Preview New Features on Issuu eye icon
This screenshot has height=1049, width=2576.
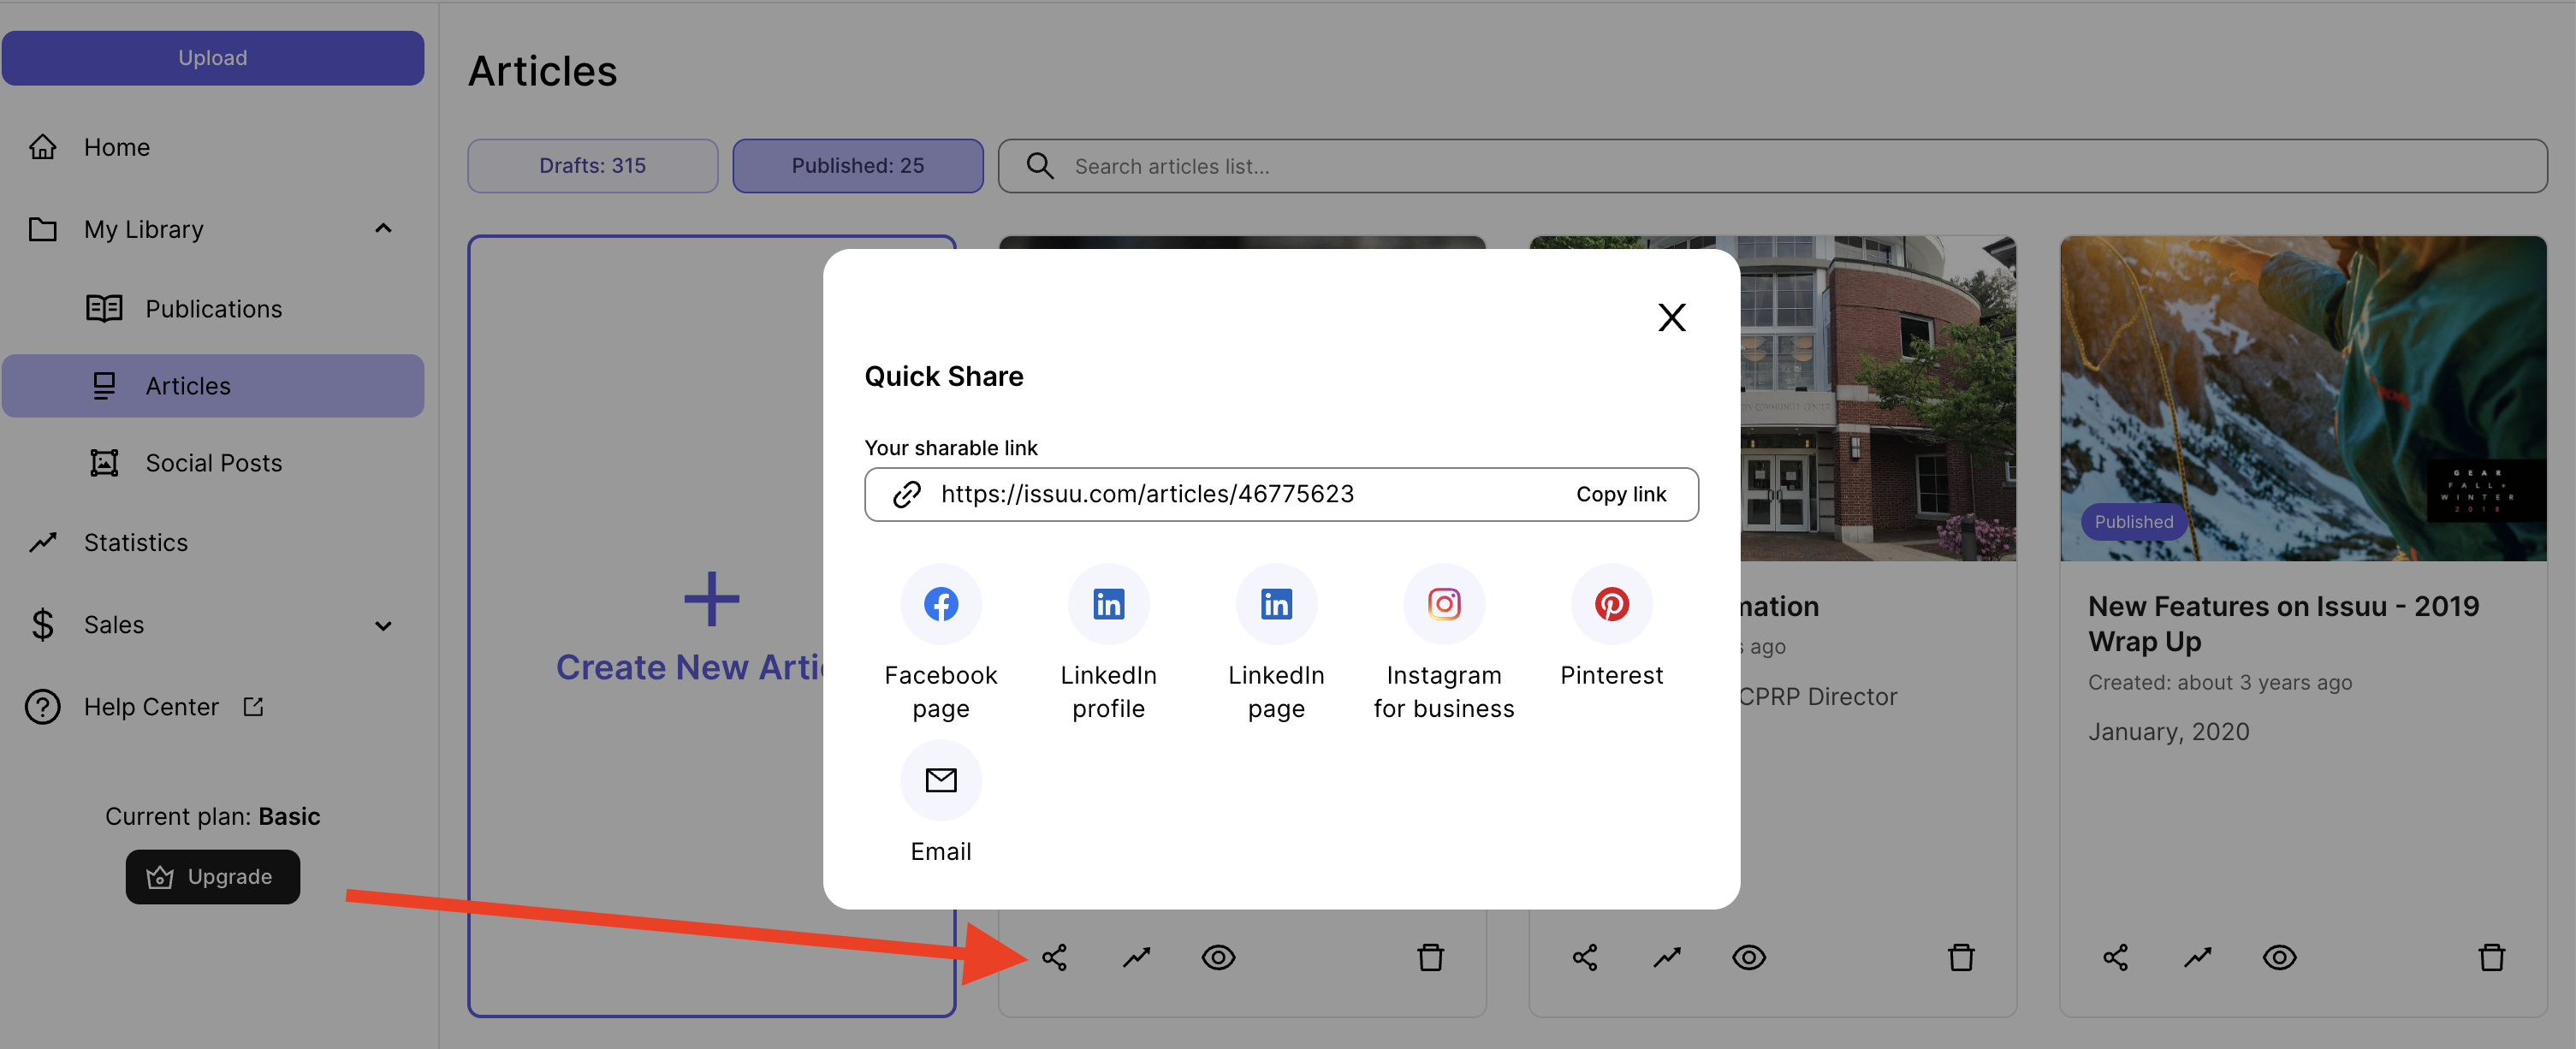click(2279, 957)
